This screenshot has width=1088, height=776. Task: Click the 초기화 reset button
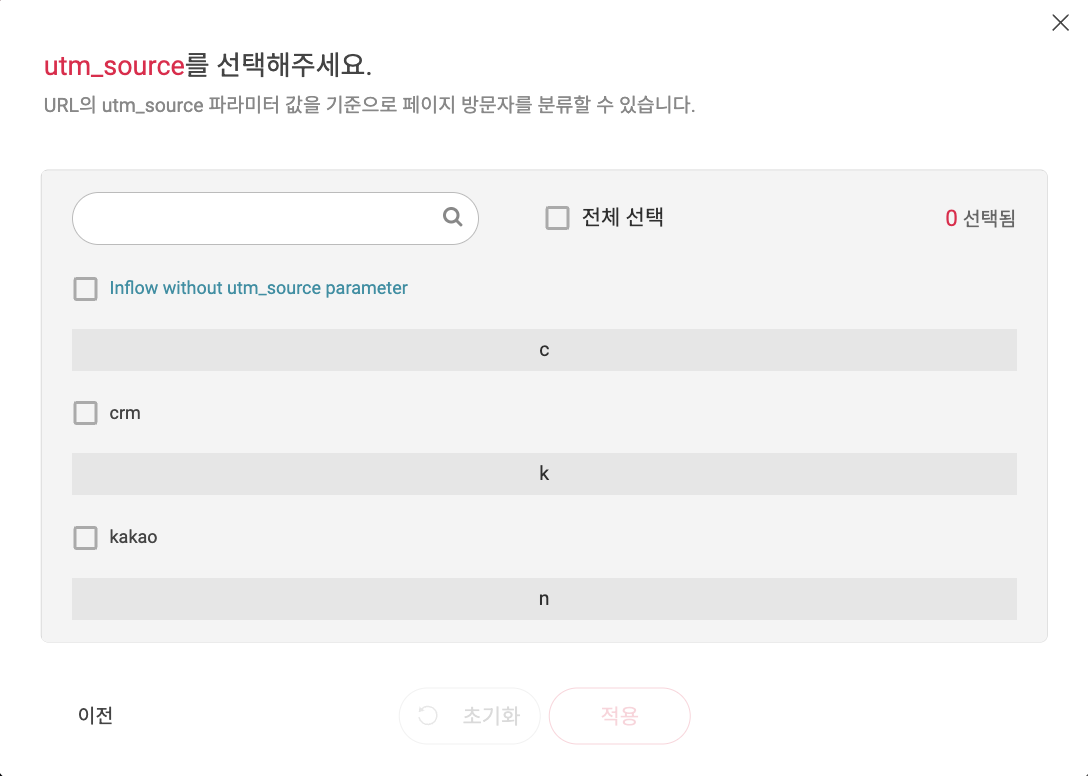(470, 716)
